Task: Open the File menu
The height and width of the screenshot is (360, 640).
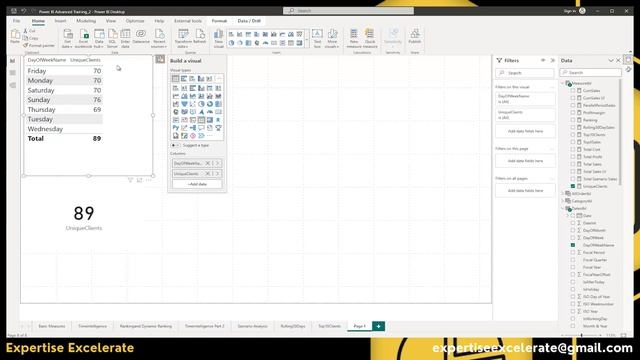Action: click(16, 21)
